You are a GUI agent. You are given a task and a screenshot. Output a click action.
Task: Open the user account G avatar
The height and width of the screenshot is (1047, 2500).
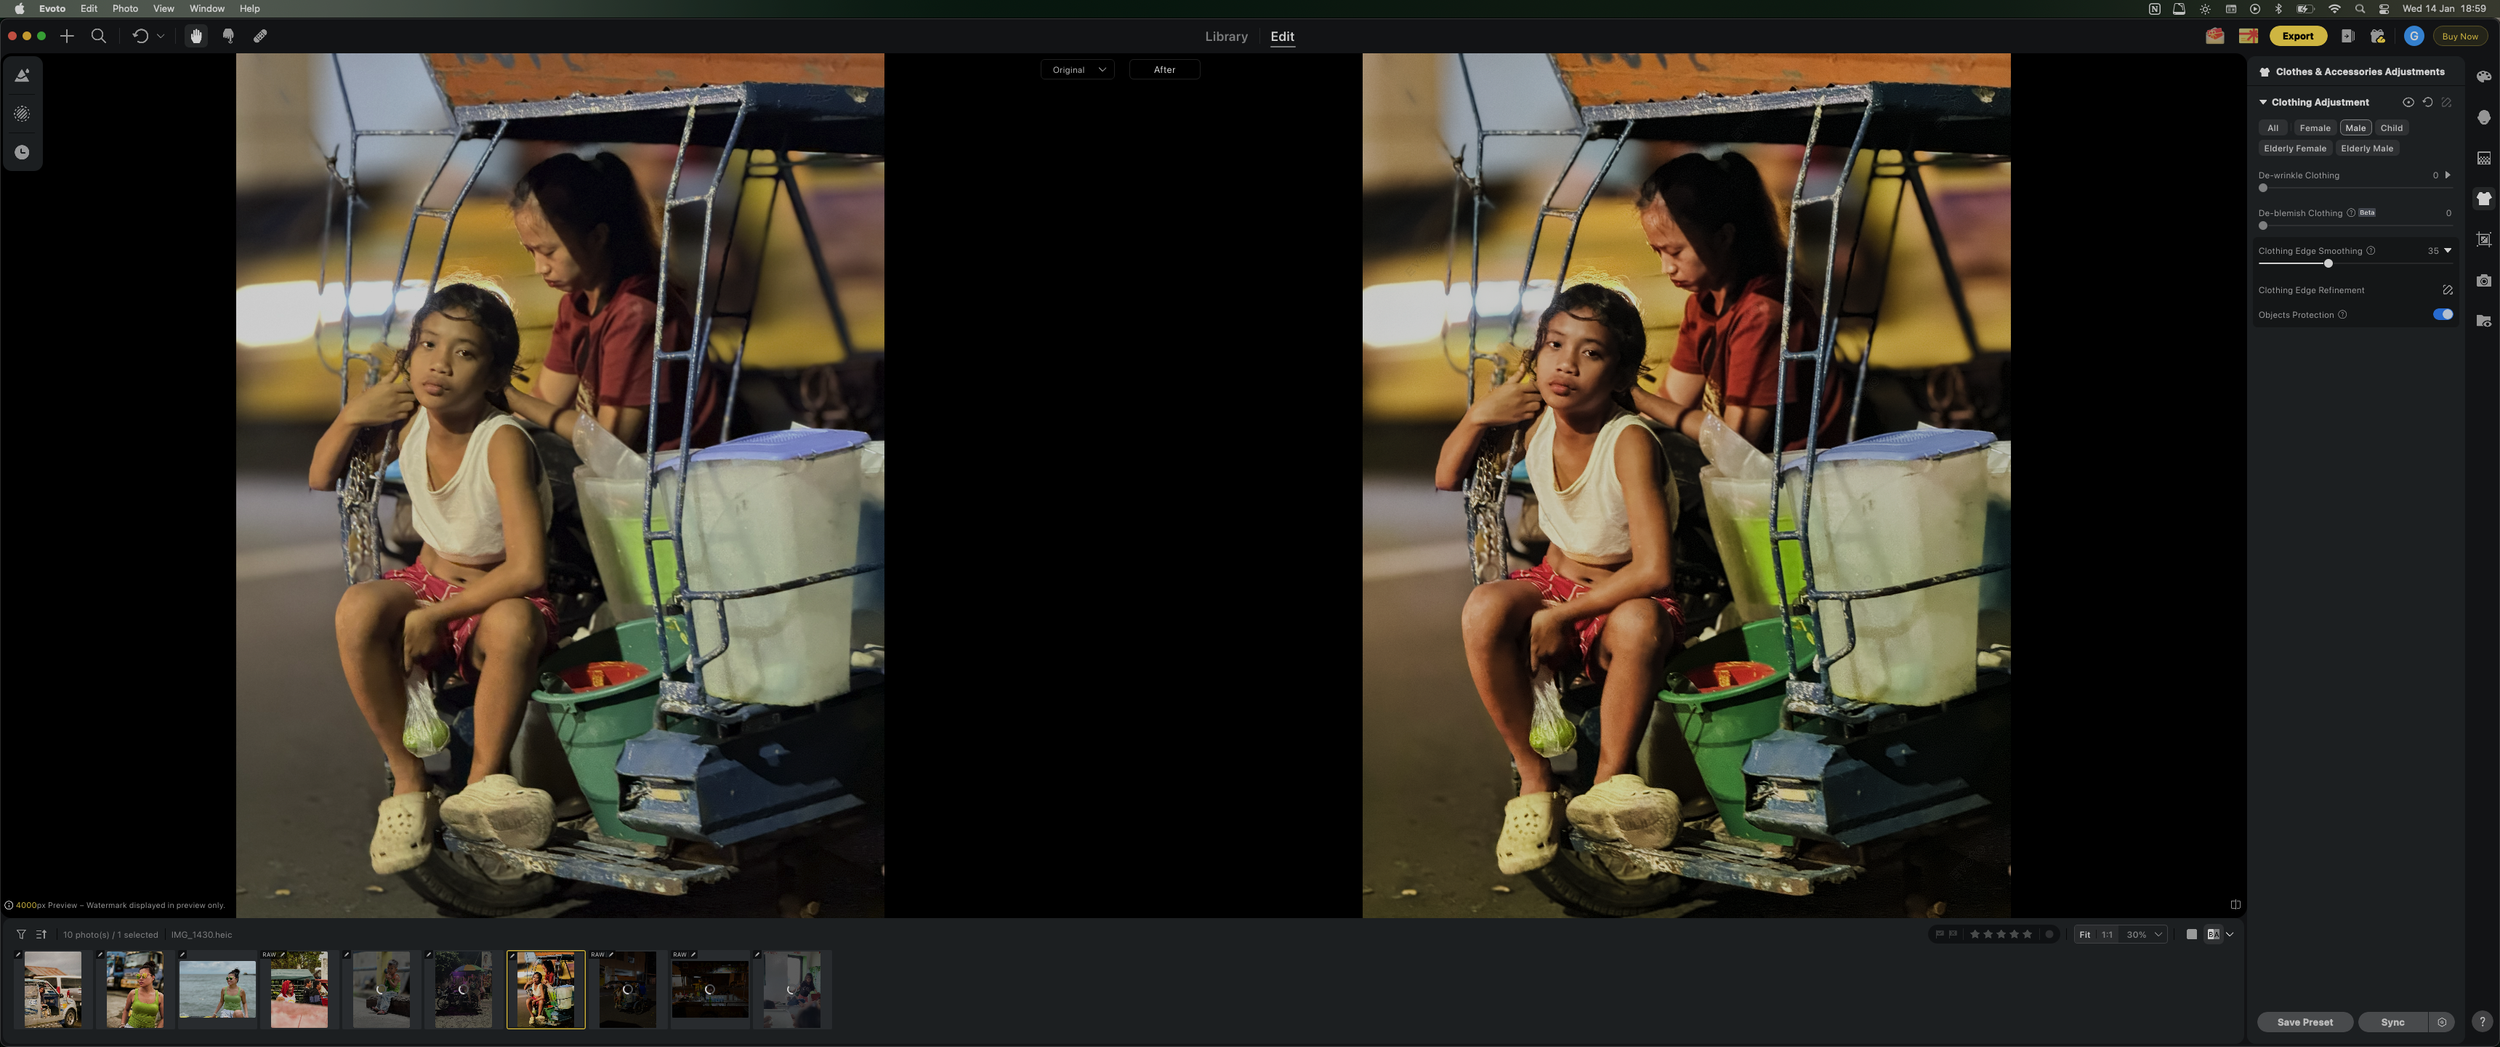2413,36
